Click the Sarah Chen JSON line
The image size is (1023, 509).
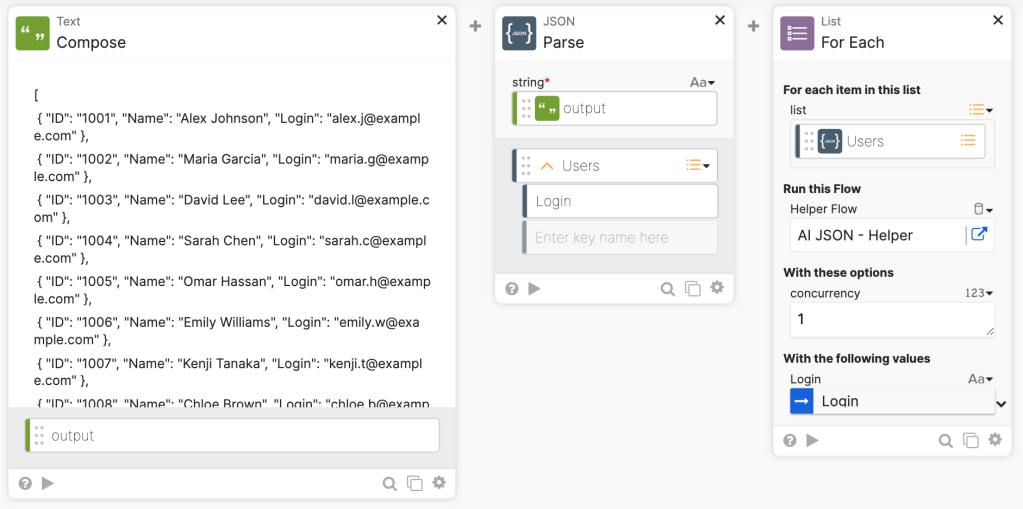(232, 249)
